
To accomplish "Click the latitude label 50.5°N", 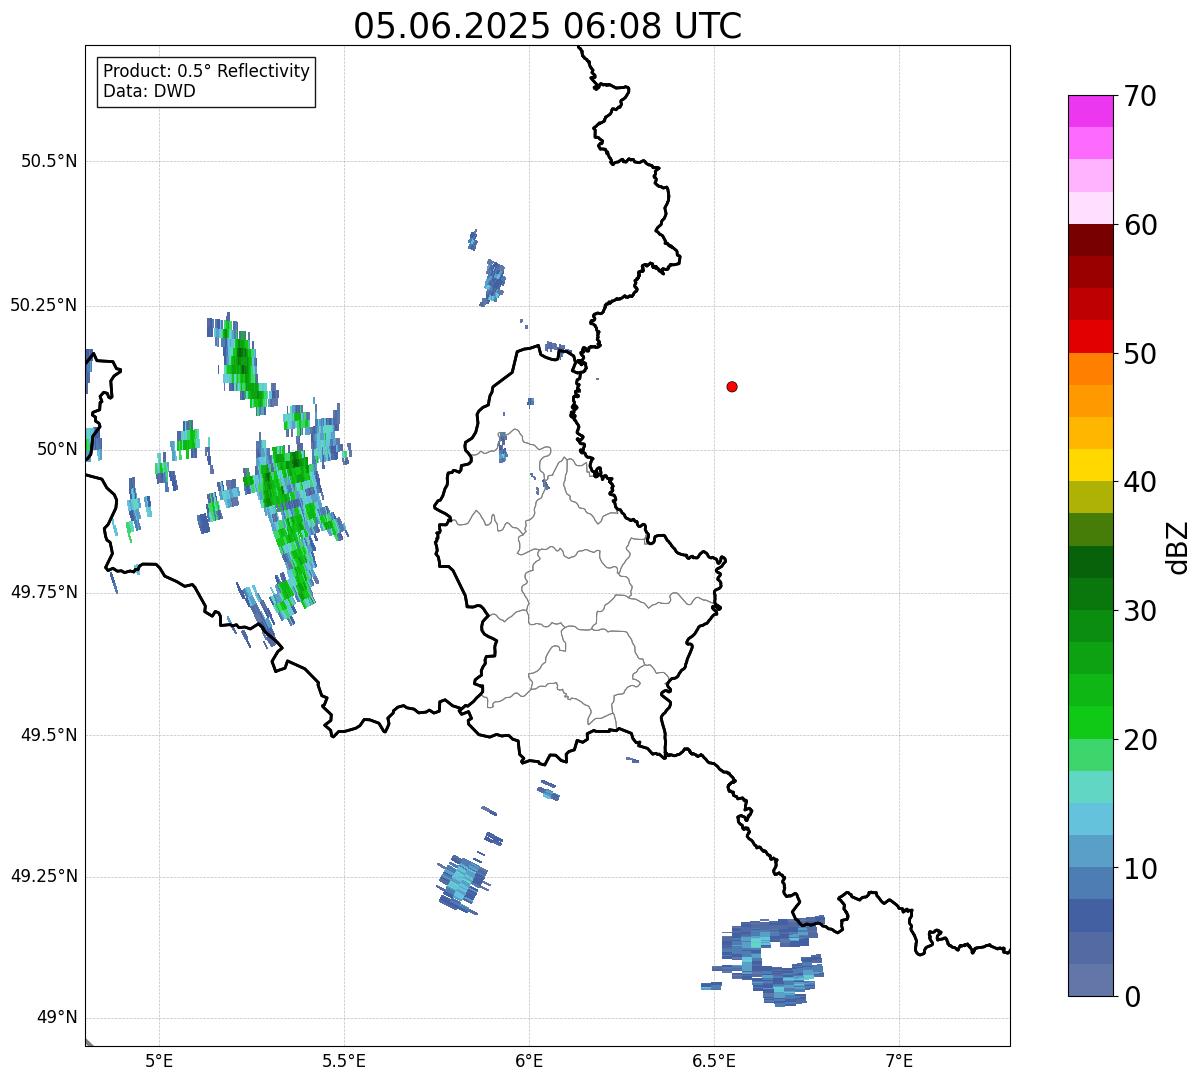I will click(49, 161).
